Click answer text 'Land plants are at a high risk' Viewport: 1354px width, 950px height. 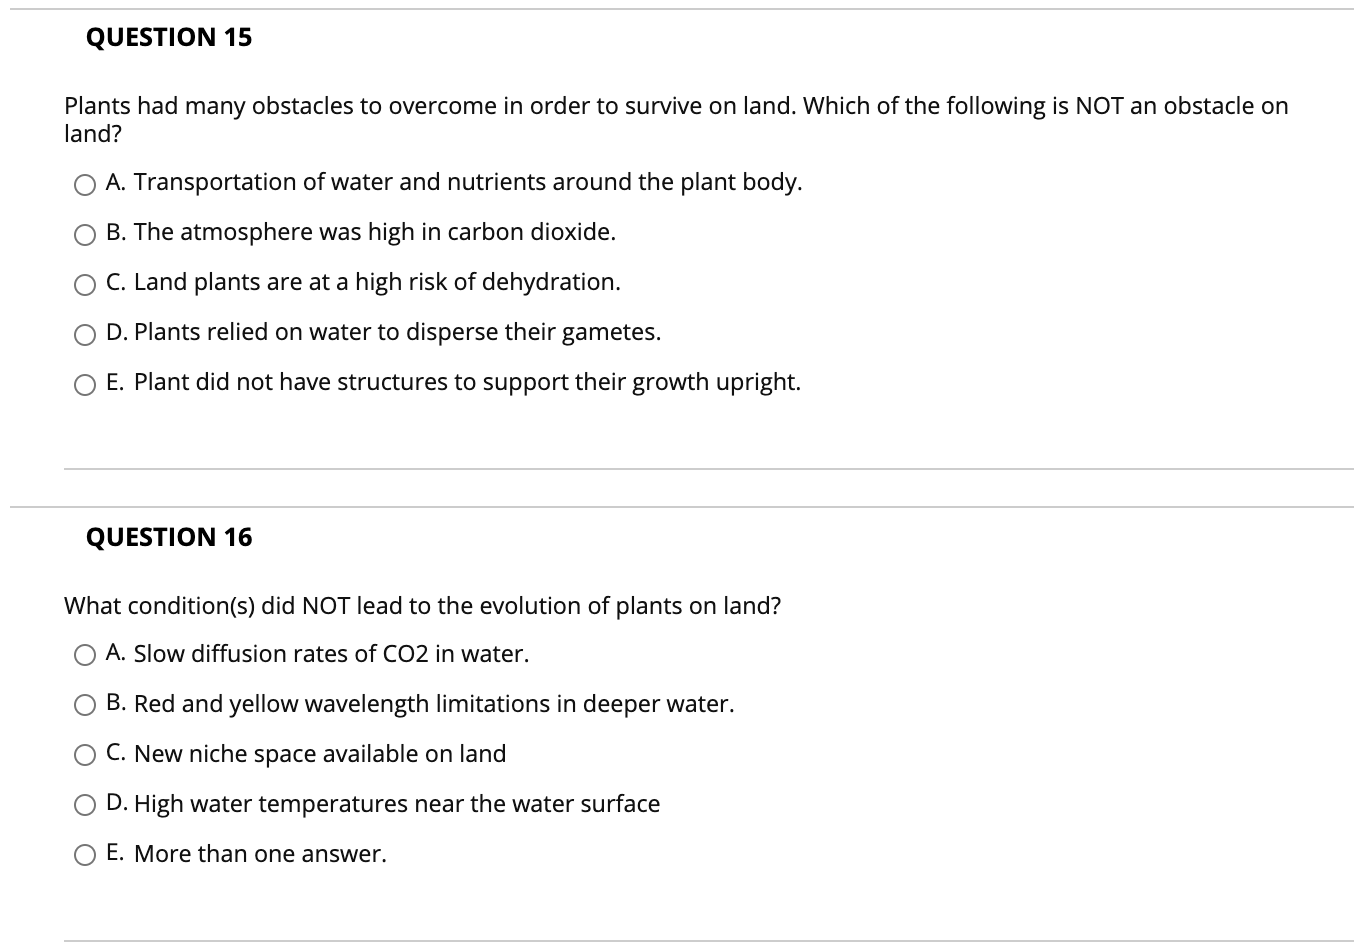point(363,282)
